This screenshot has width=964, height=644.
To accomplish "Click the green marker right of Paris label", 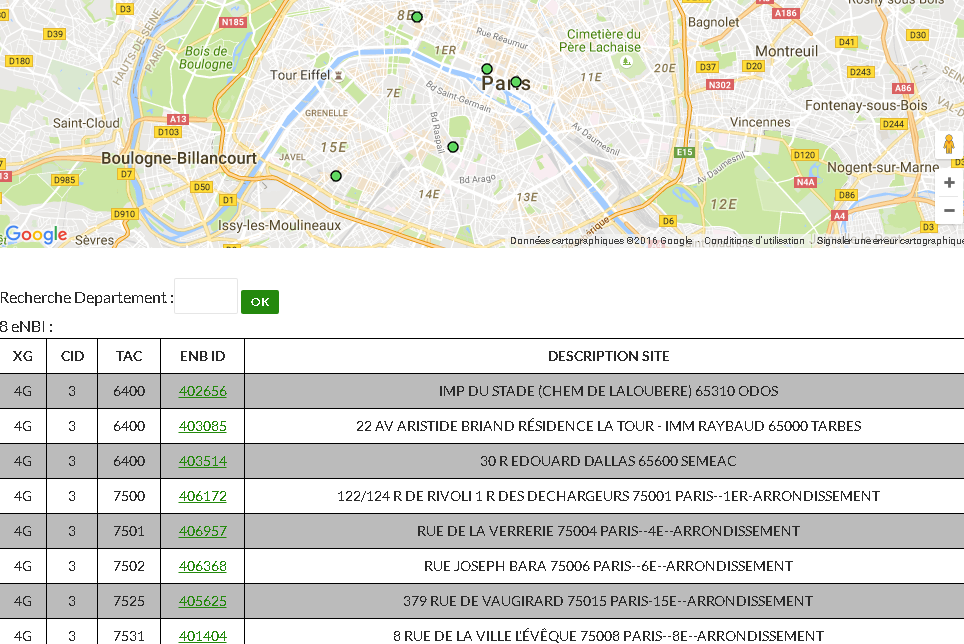I will pos(516,82).
